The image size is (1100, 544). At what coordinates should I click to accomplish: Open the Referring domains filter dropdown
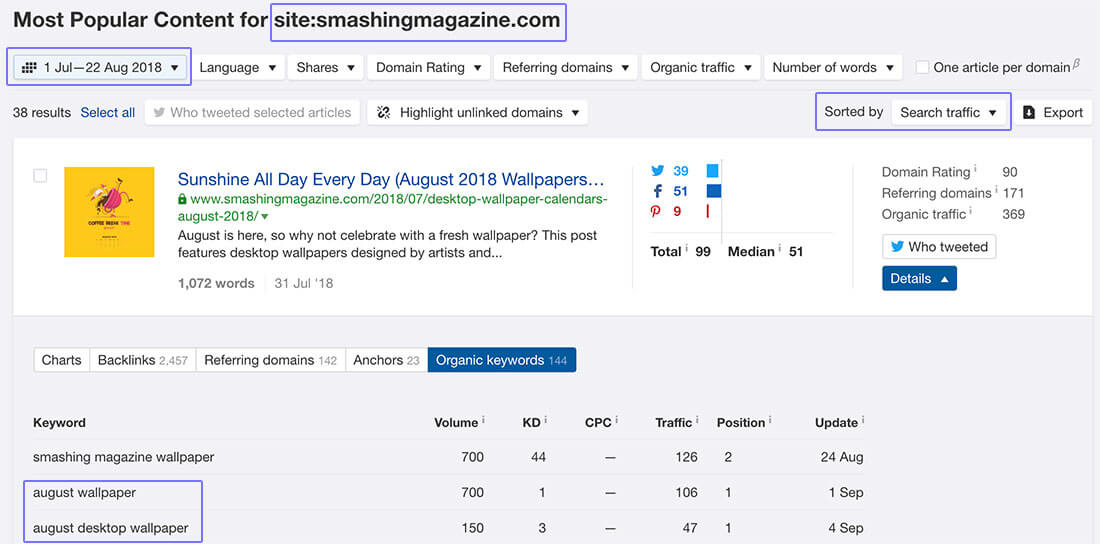[x=565, y=68]
